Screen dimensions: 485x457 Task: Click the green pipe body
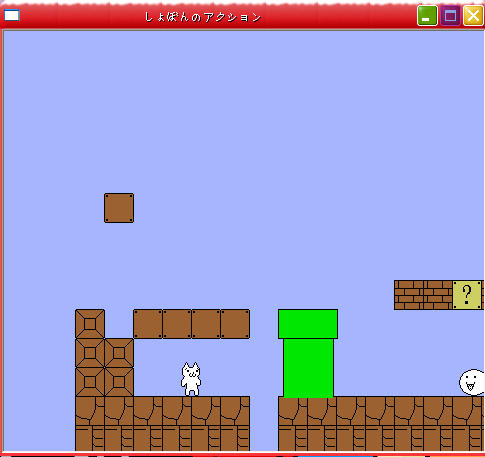tap(308, 368)
